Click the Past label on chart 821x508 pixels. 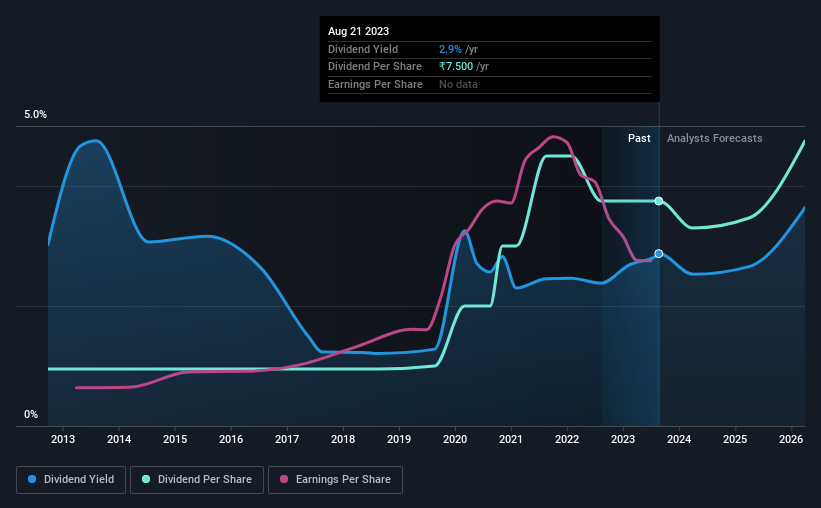639,139
